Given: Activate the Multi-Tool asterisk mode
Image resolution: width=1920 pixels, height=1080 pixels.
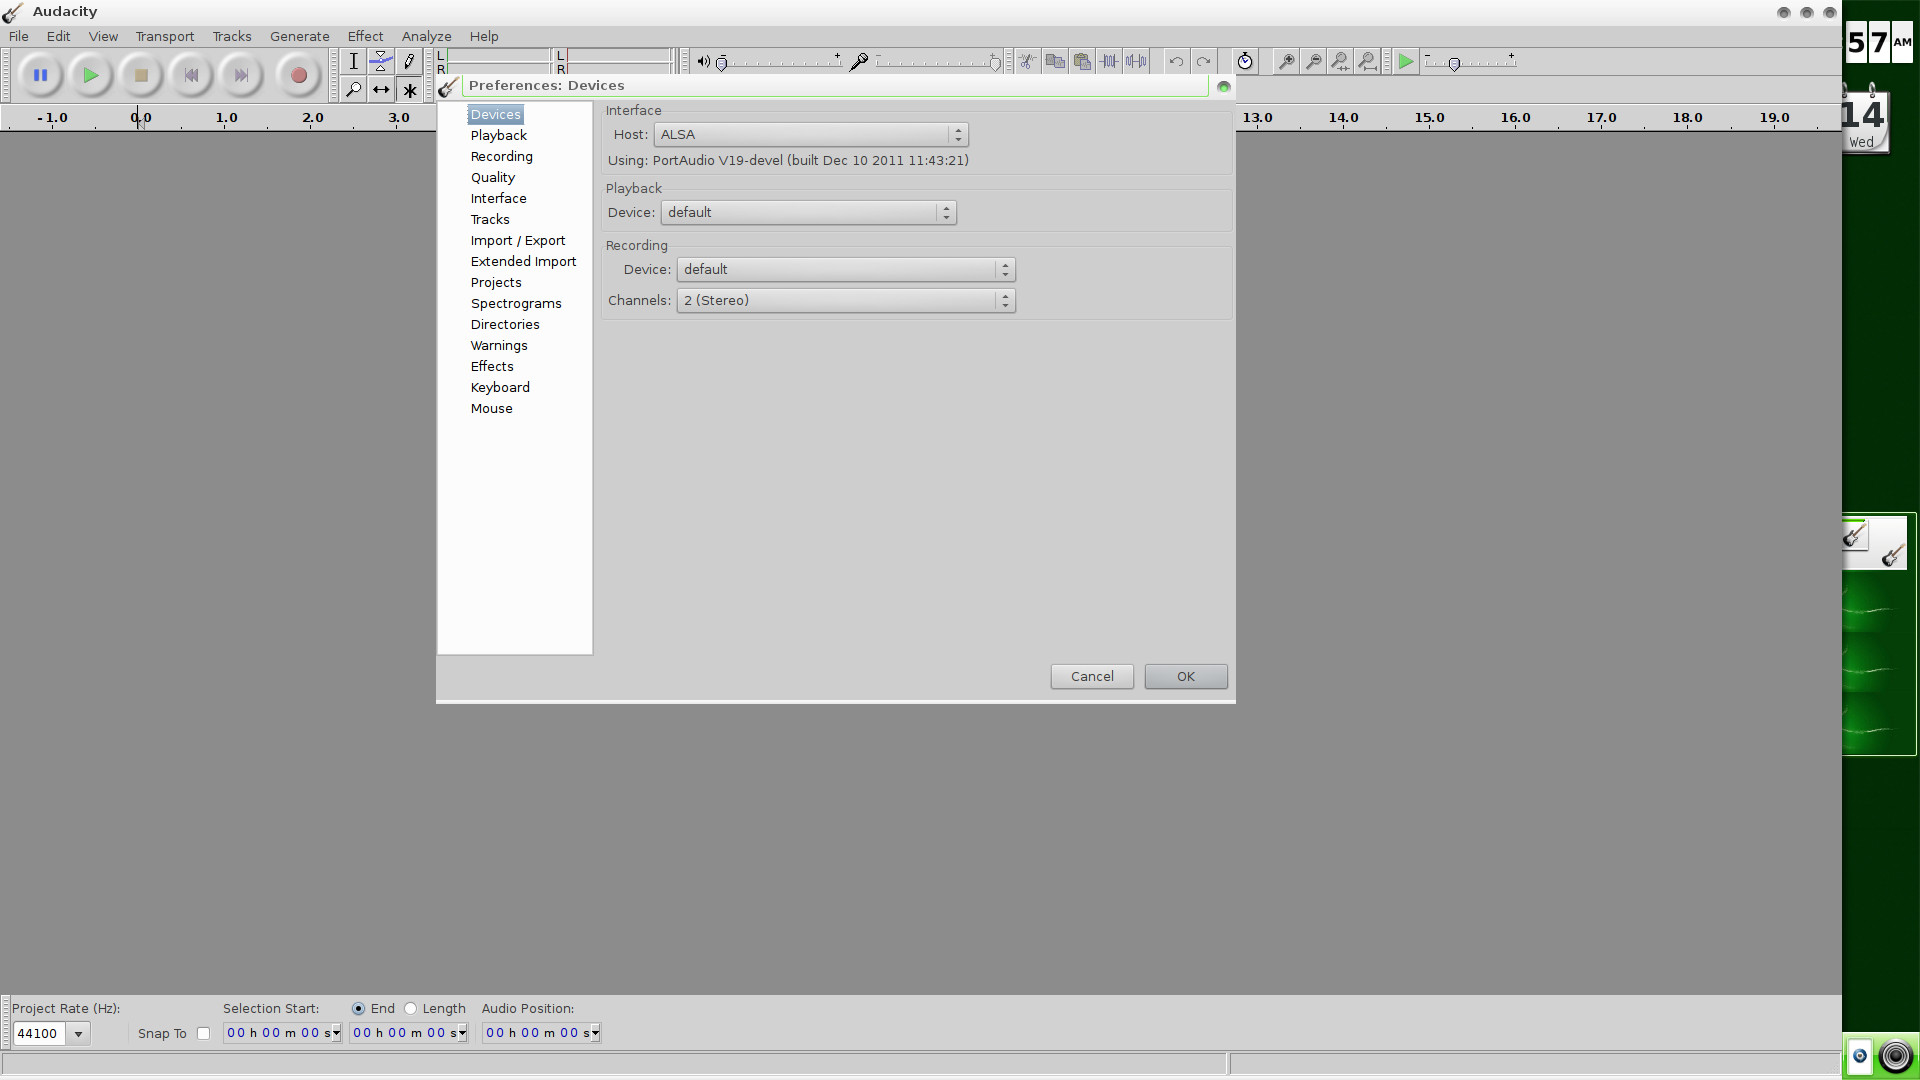Looking at the screenshot, I should [x=409, y=90].
